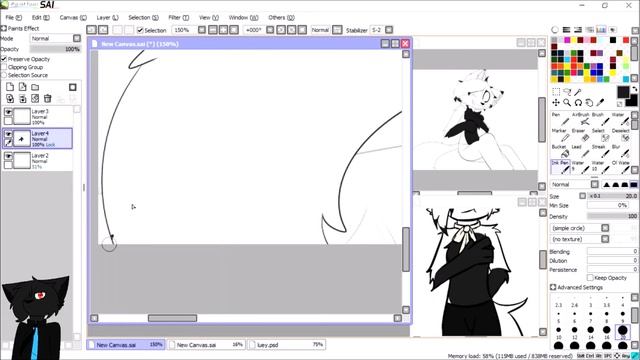The height and width of the screenshot is (360, 640).
Task: Click the foreground color swatch
Action: pyautogui.click(x=623, y=92)
